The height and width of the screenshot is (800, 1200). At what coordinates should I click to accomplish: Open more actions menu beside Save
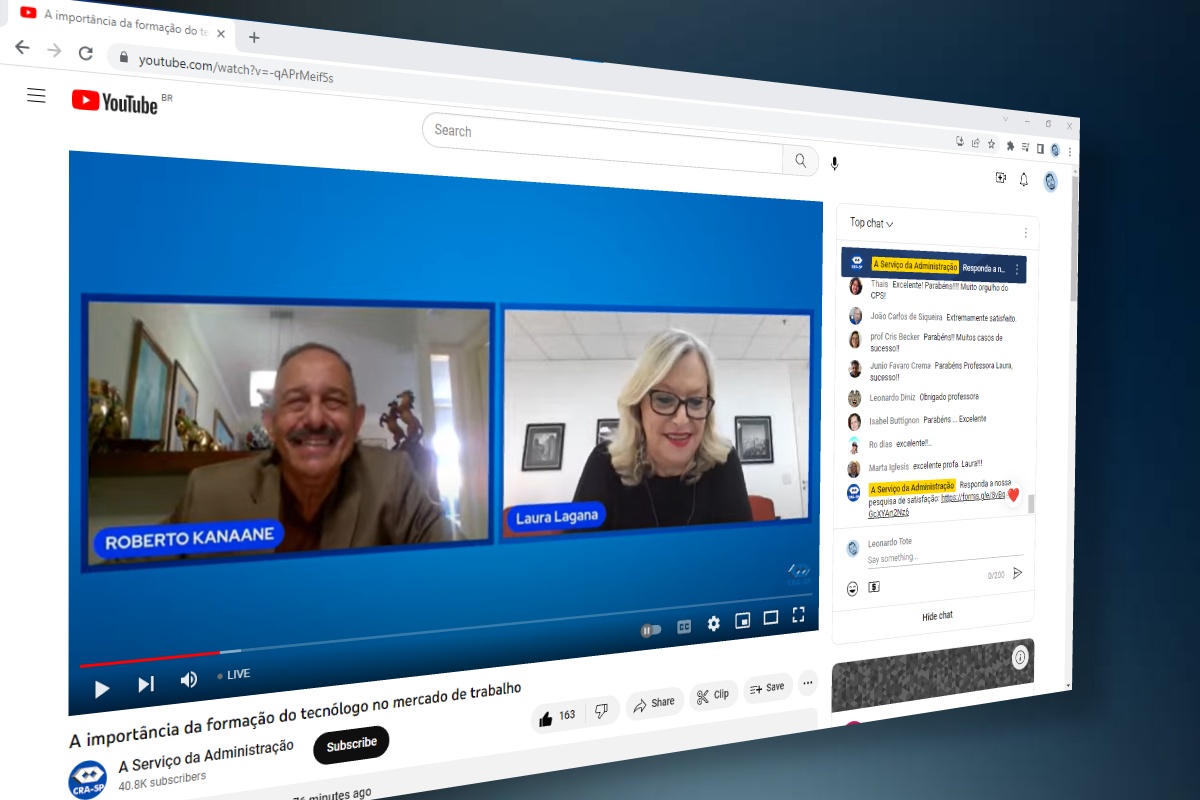point(807,684)
